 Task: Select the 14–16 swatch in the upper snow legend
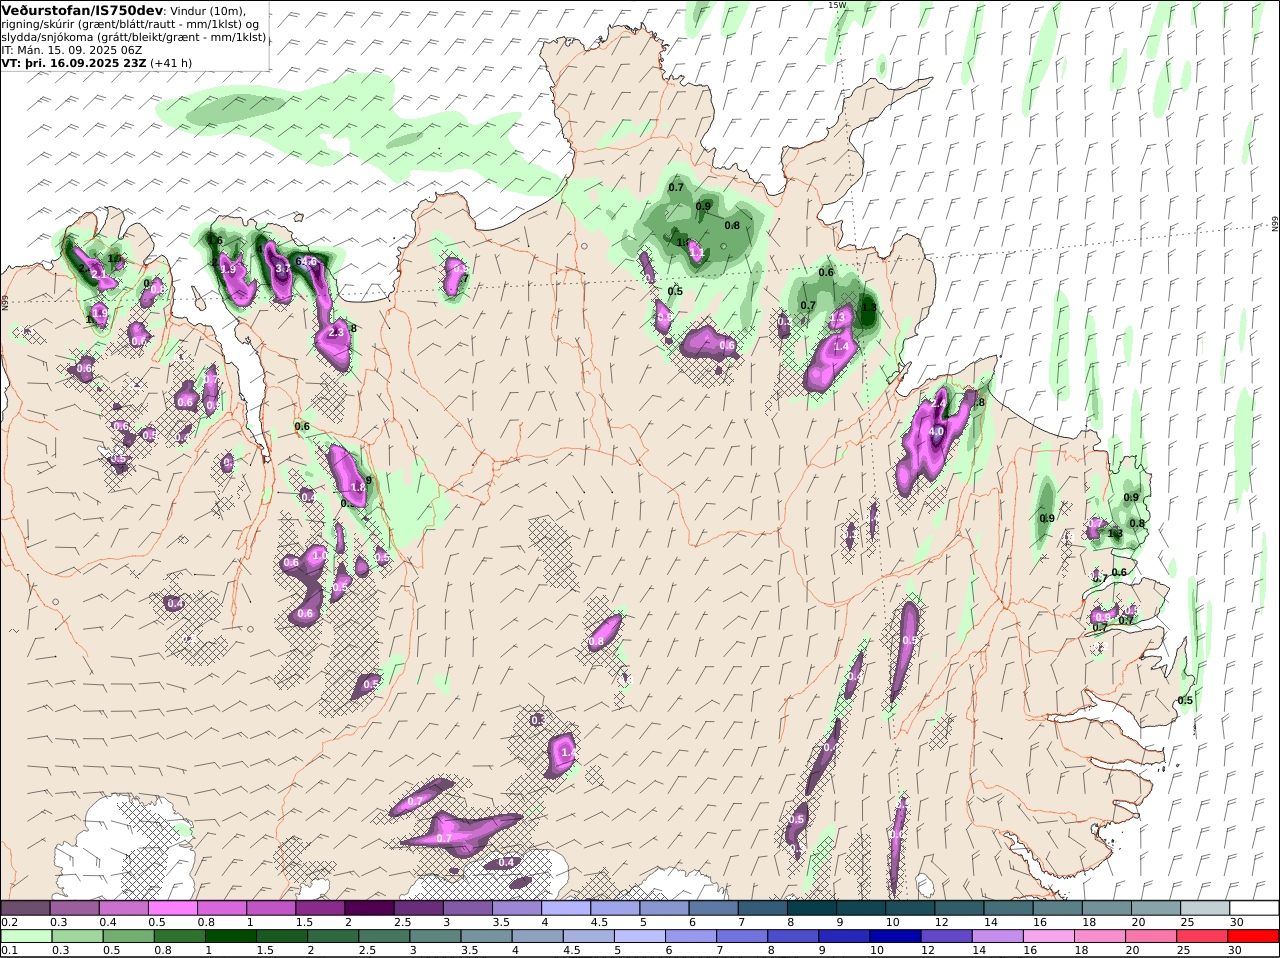[x=1008, y=907]
